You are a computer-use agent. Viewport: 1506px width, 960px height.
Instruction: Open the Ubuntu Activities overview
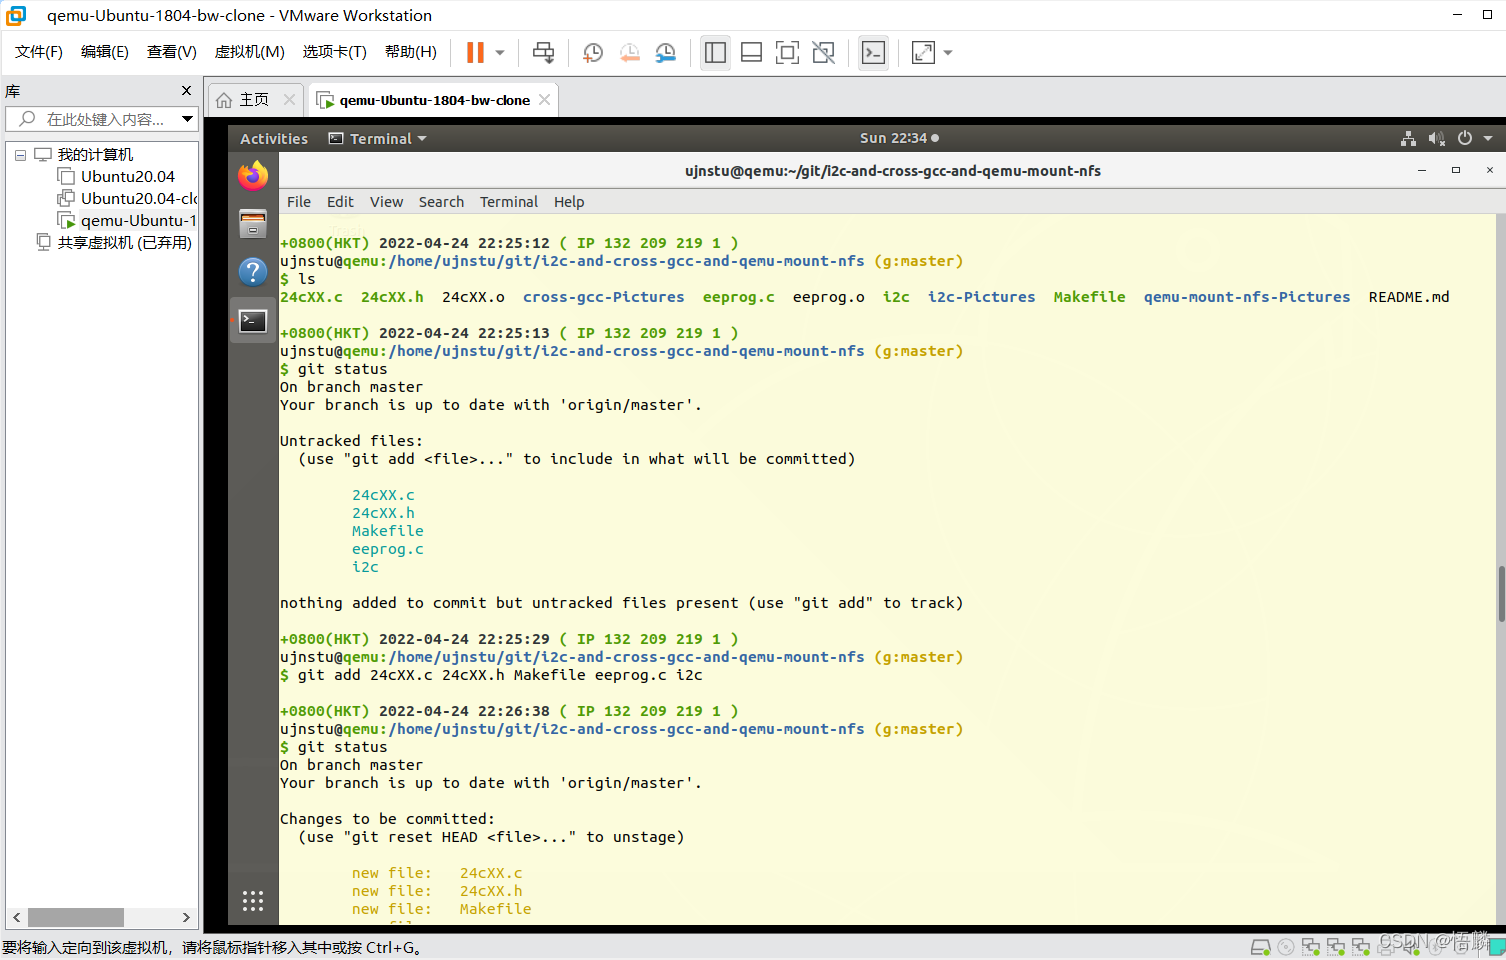pyautogui.click(x=274, y=139)
